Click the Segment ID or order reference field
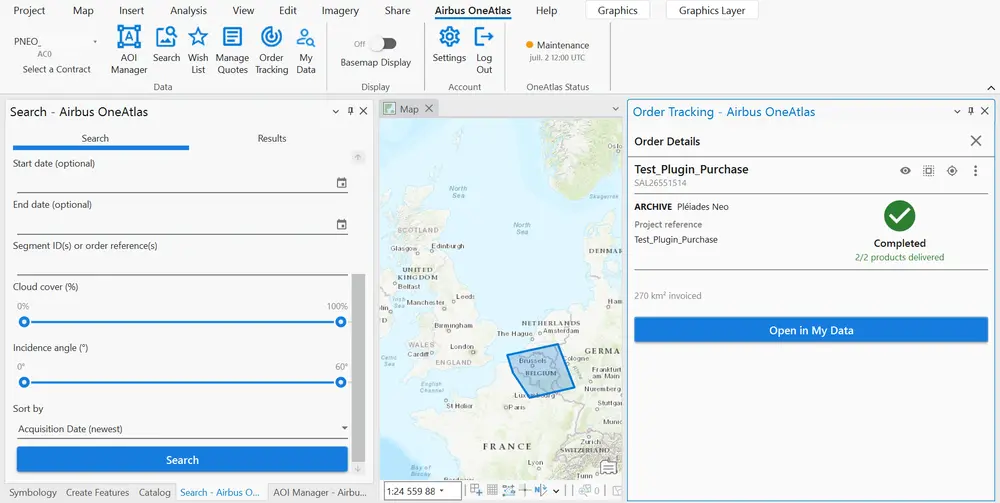Image resolution: width=1000 pixels, height=503 pixels. (182, 265)
